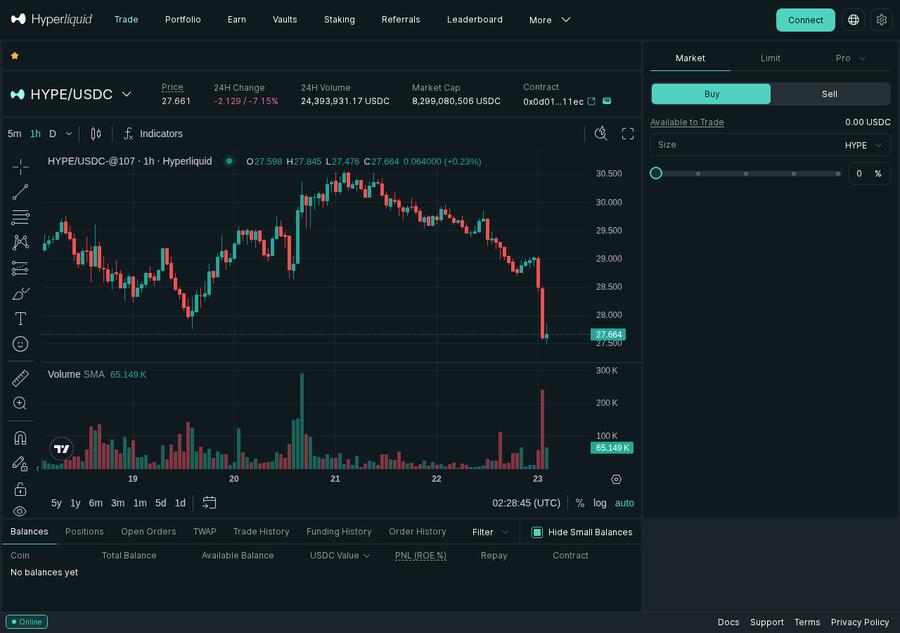This screenshot has width=900, height=633.
Task: Open the emoji stickers tool
Action: [x=20, y=343]
